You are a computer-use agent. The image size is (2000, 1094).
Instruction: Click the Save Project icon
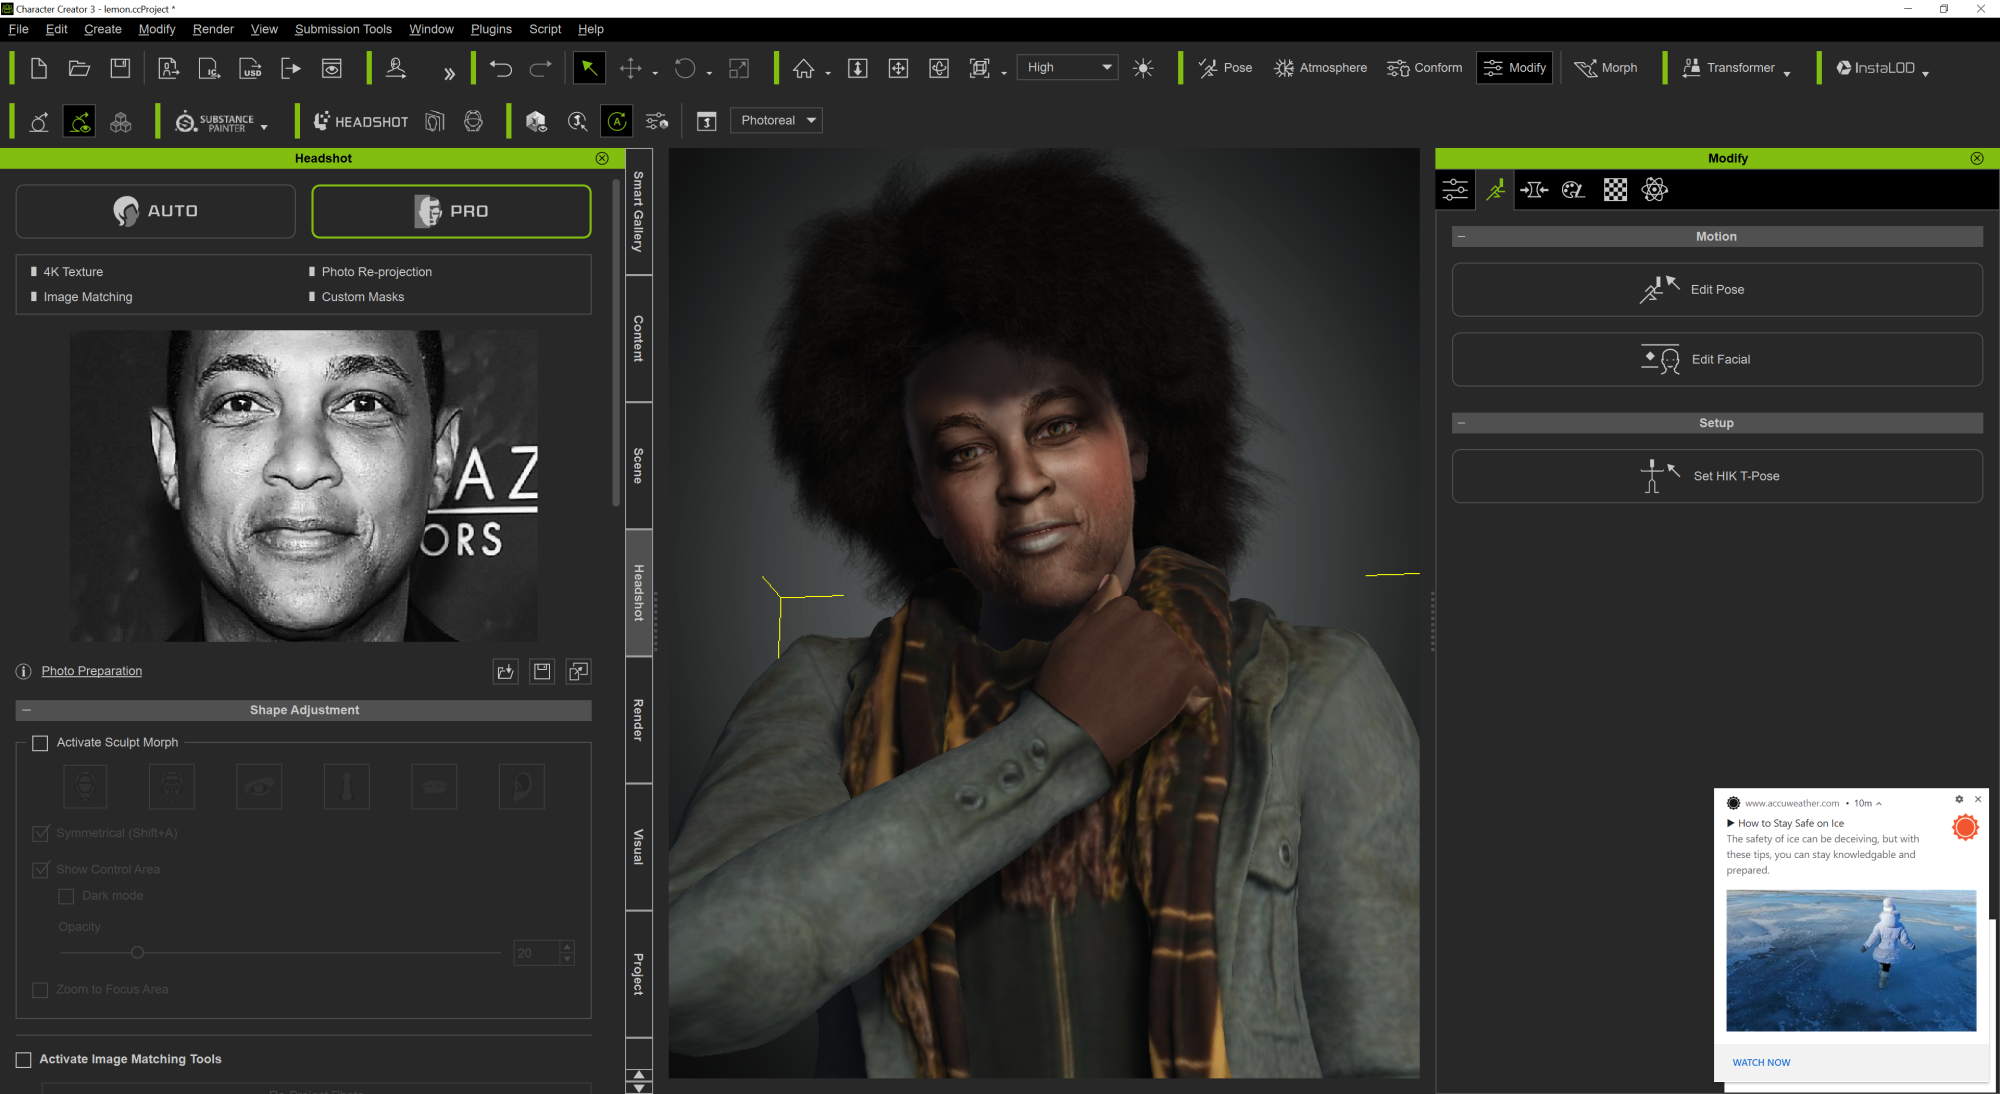[x=120, y=68]
